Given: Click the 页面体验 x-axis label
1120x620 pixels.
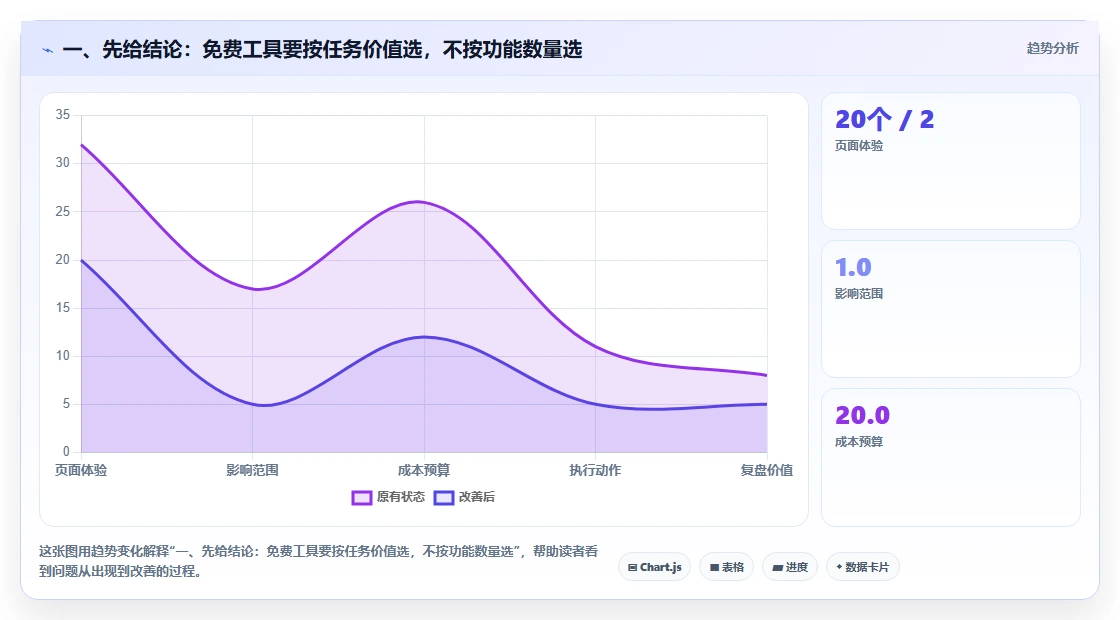Looking at the screenshot, I should (81, 470).
